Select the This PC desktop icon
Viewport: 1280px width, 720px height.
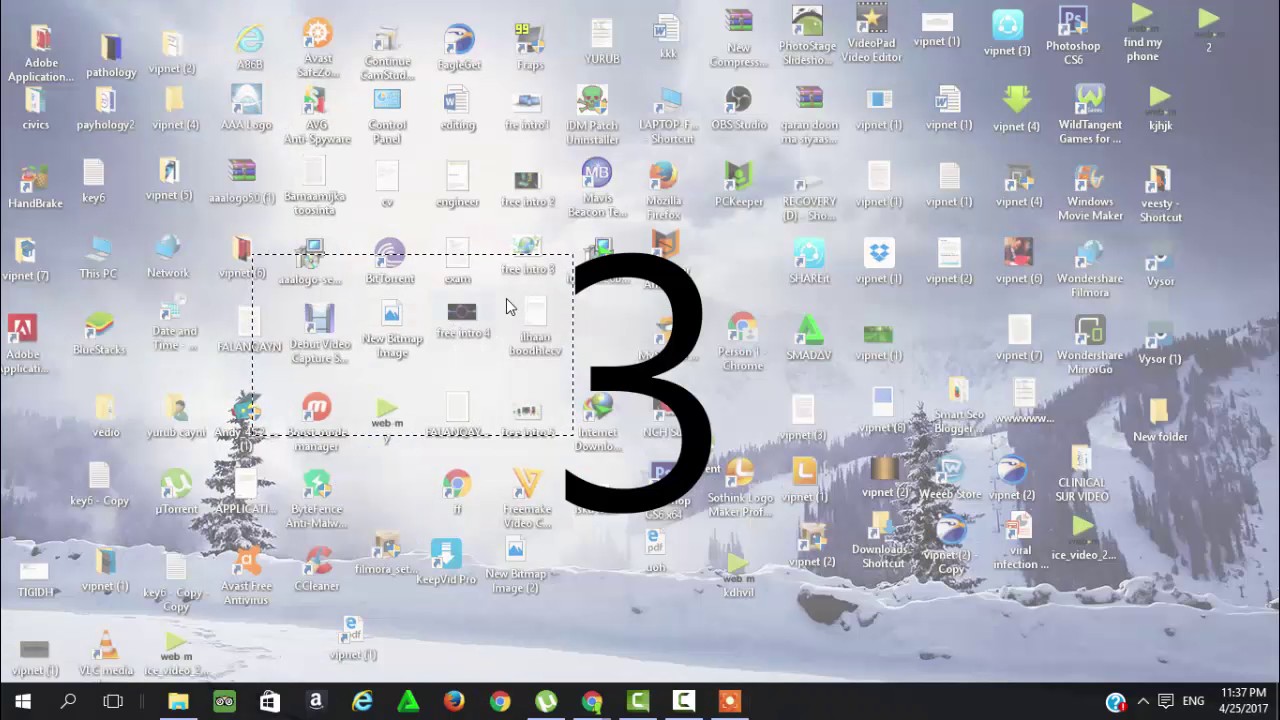pyautogui.click(x=98, y=258)
